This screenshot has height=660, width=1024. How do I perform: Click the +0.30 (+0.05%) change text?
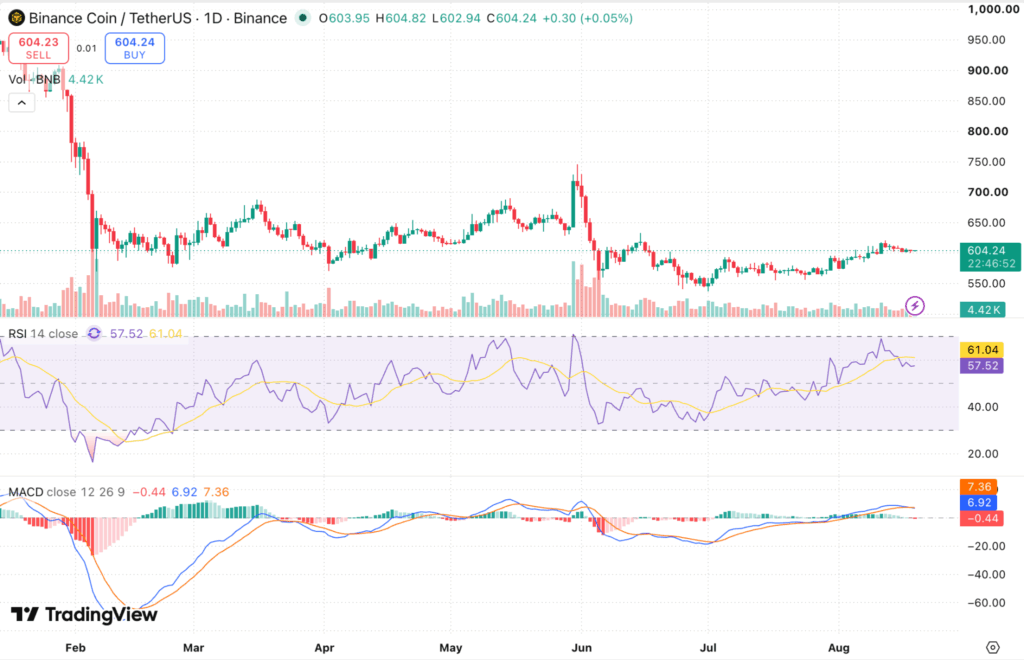tap(588, 18)
